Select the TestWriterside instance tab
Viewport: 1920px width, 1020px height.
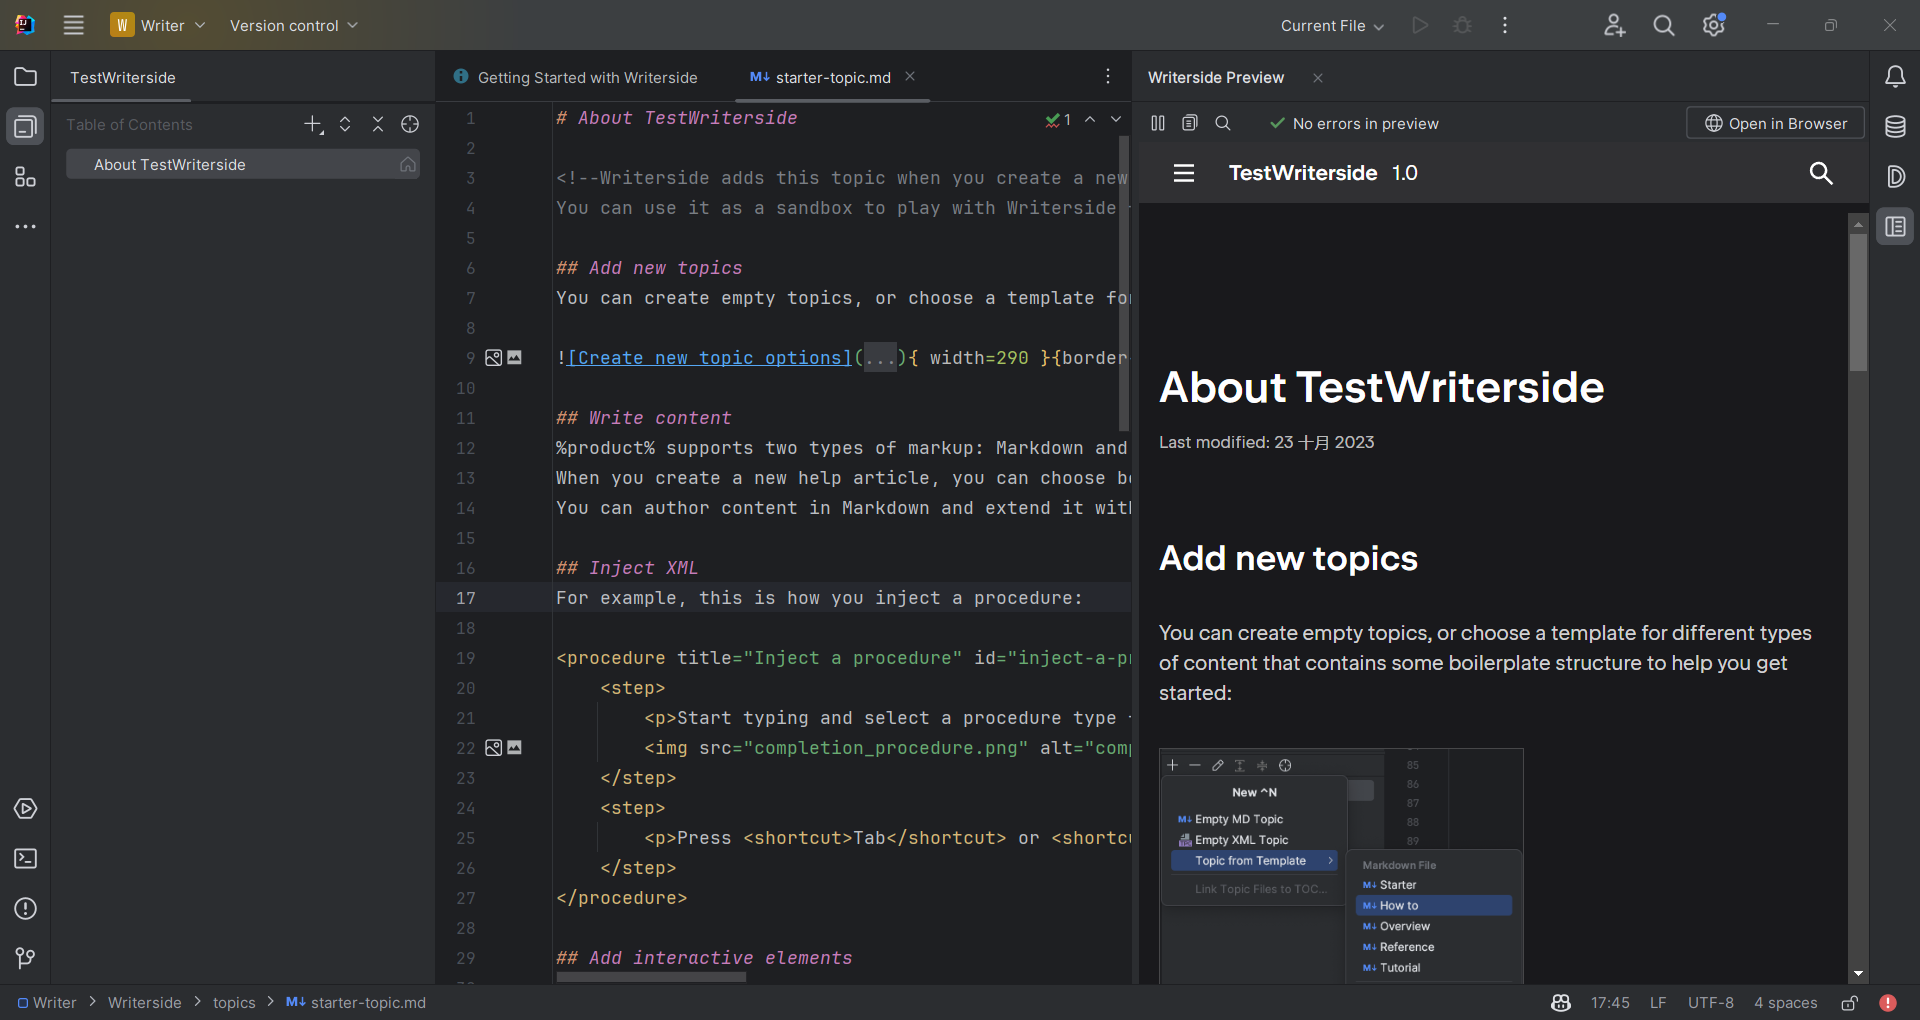click(x=122, y=77)
